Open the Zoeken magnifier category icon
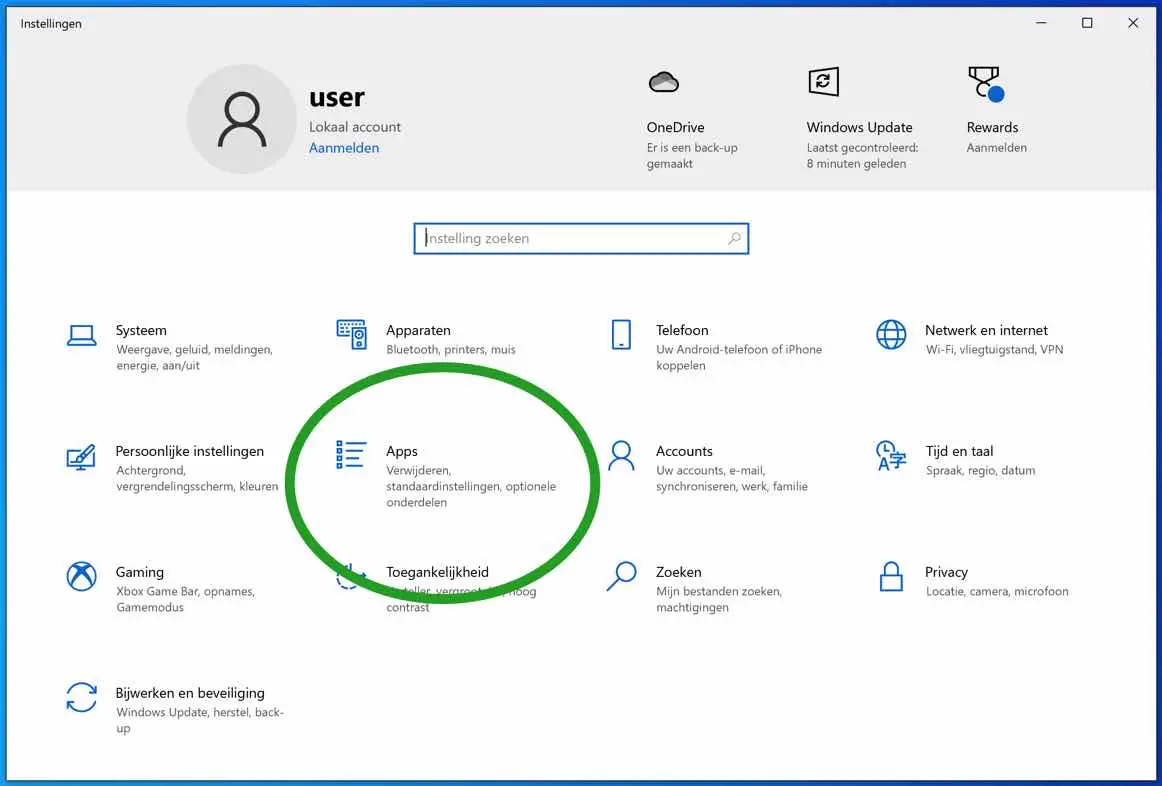Screen dimensions: 1162x786 [x=621, y=576]
